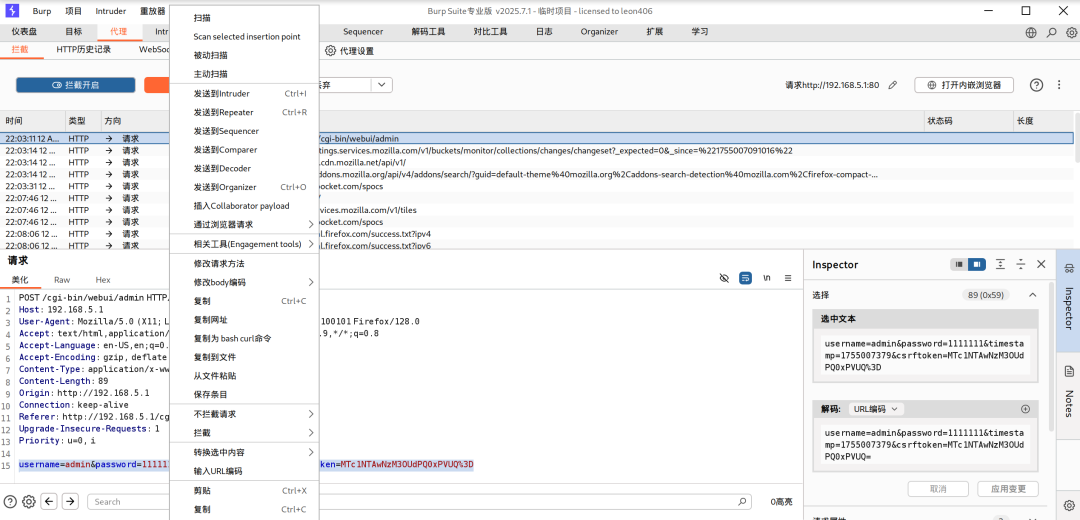Switch Inspector to stacked layout view
Viewport: 1080px width, 520px height.
click(958, 264)
